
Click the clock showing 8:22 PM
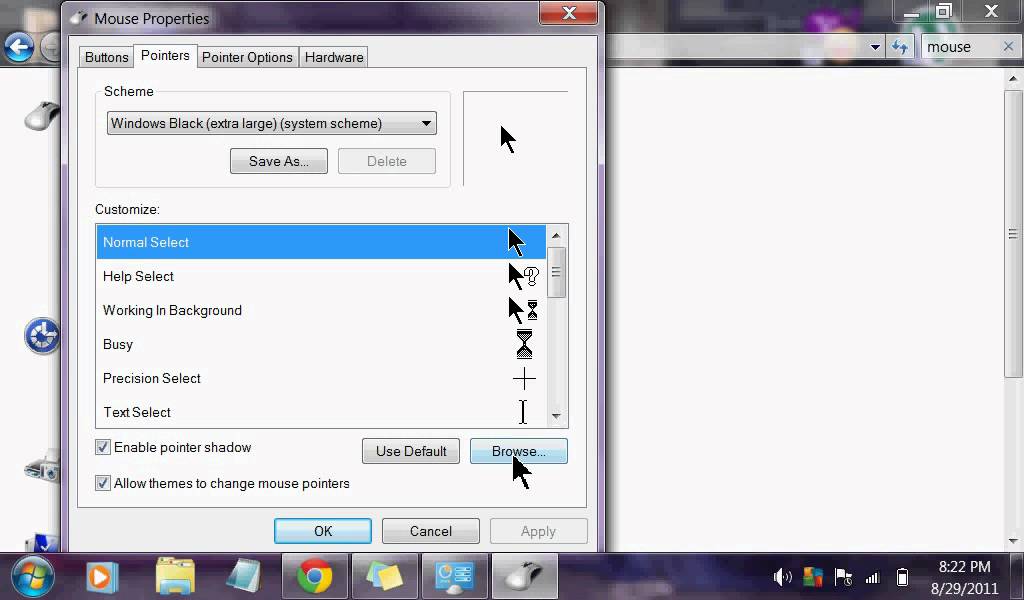tap(964, 567)
